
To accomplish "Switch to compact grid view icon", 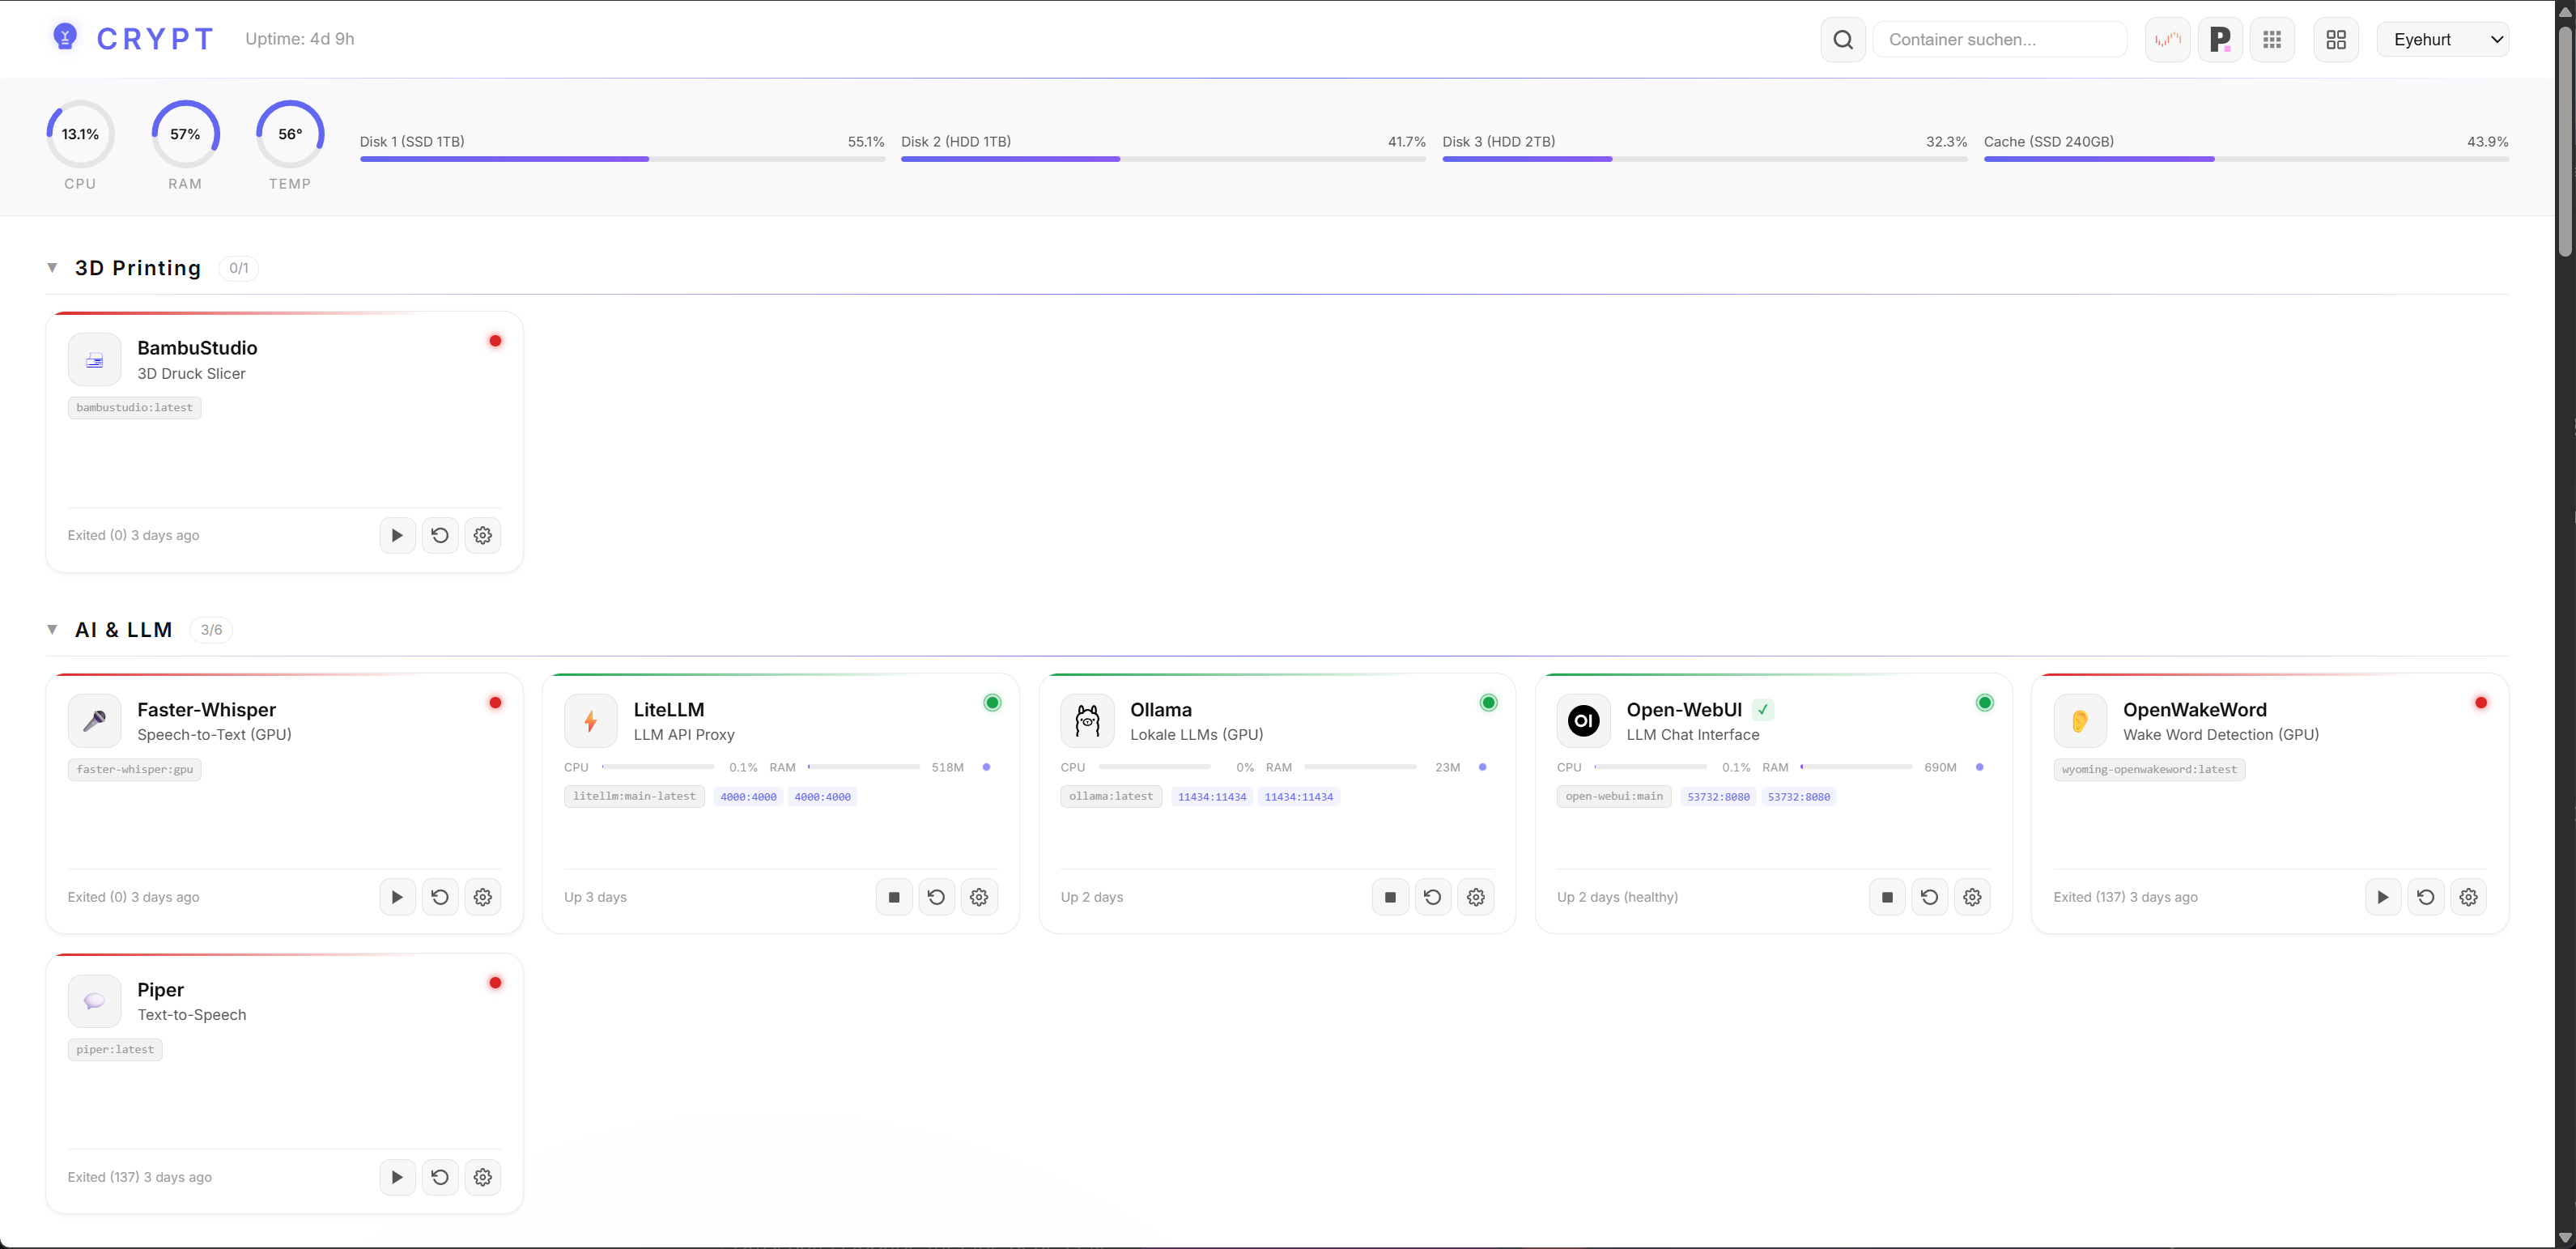I will (x=2272, y=40).
